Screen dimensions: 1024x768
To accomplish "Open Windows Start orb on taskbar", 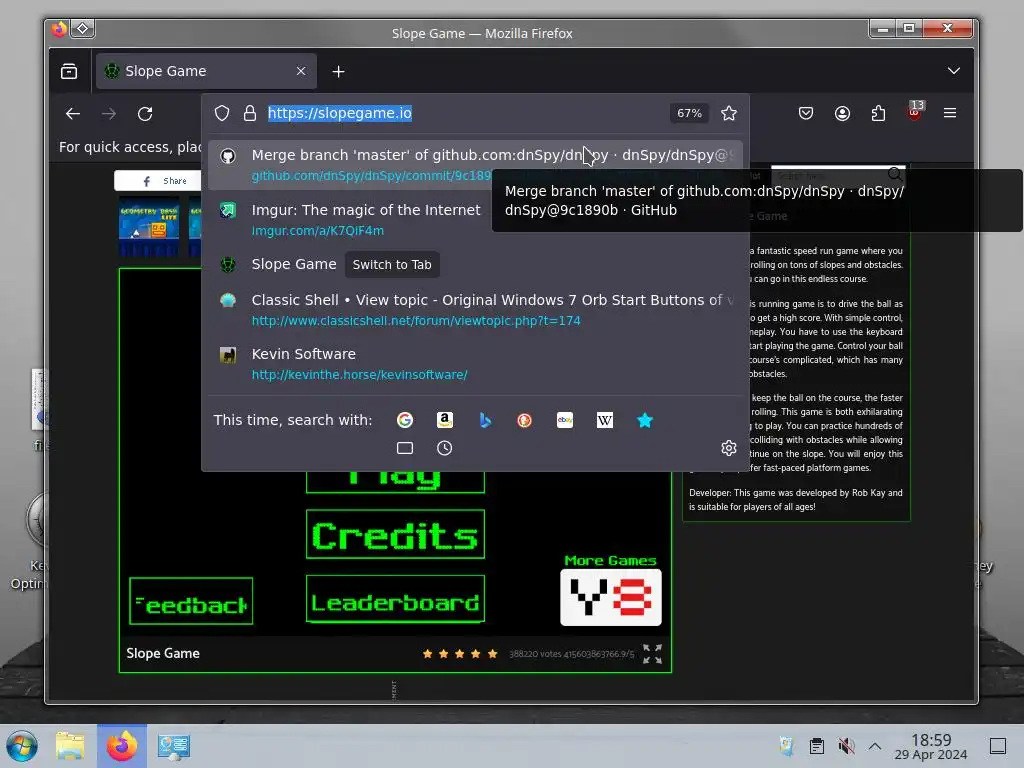I will click(x=22, y=746).
